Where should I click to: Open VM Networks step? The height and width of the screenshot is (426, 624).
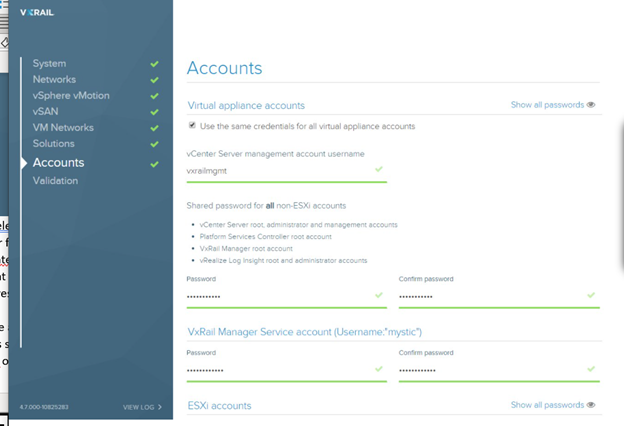pyautogui.click(x=63, y=127)
